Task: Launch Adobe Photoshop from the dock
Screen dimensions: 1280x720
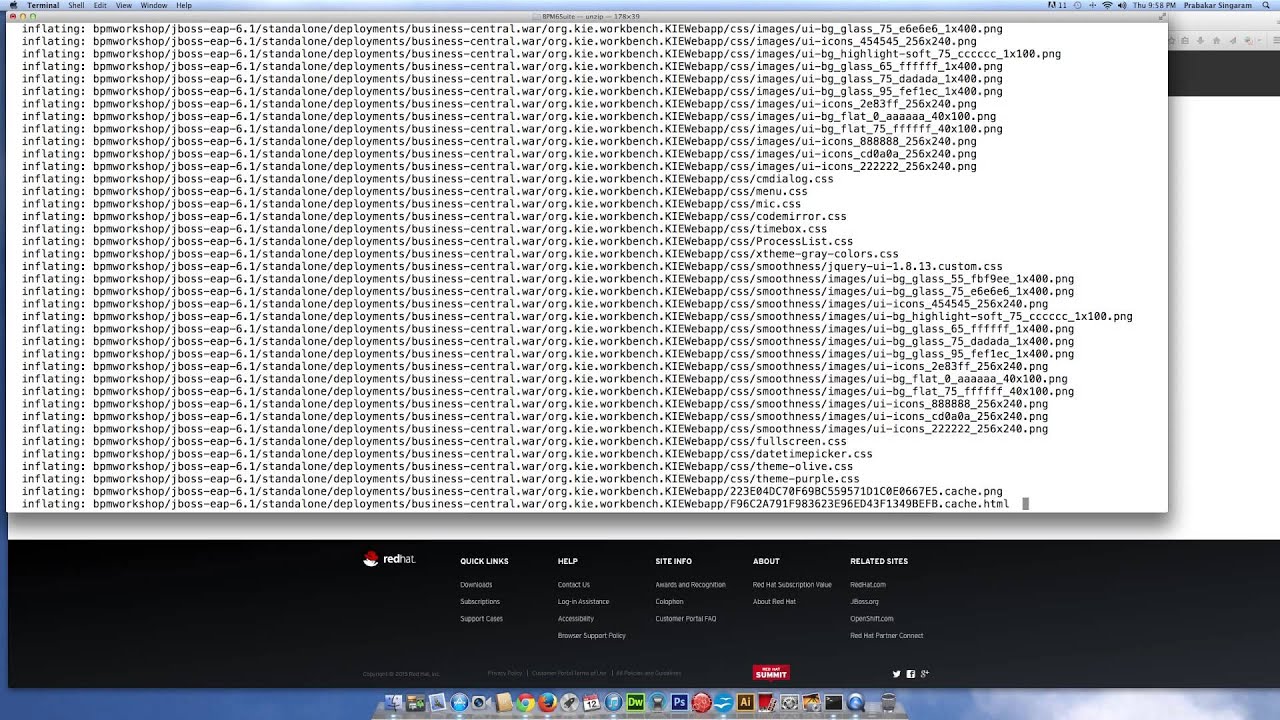Action: 680,703
